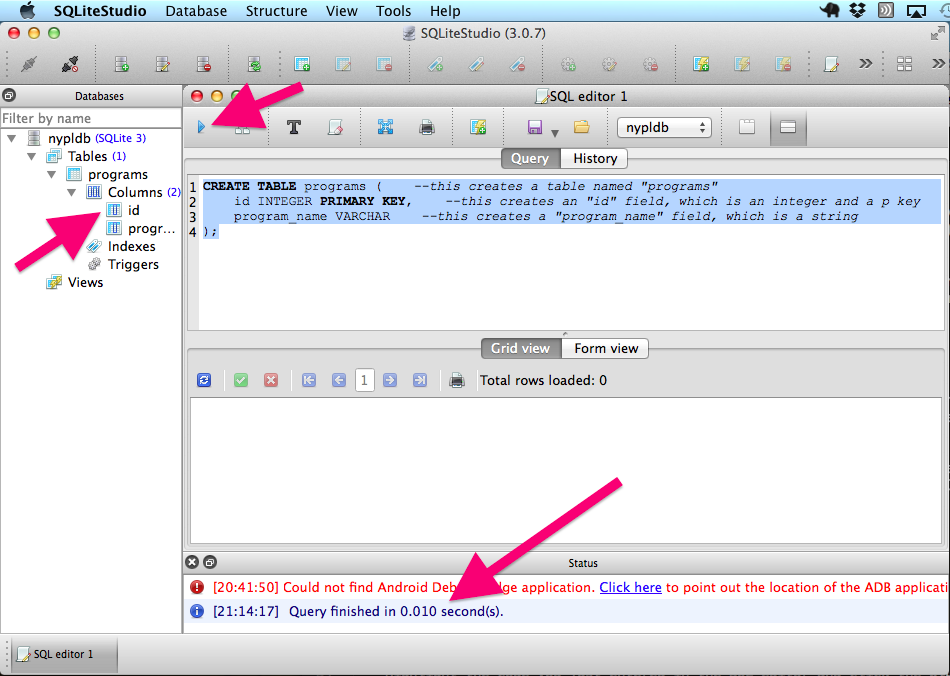Image resolution: width=950 pixels, height=676 pixels.
Task: Go to the next results page
Action: point(390,380)
